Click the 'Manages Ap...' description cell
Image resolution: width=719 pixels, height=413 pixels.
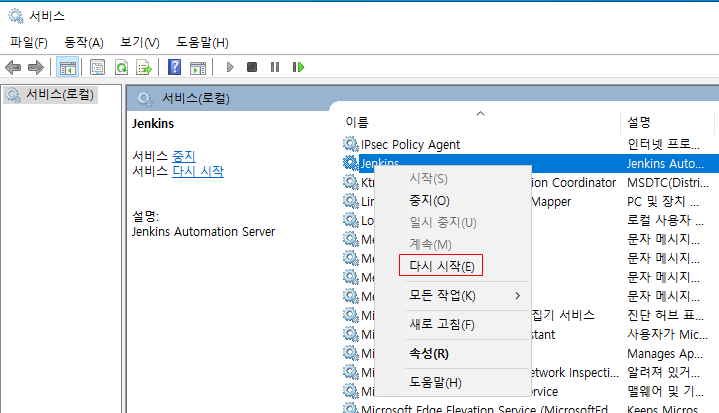coord(664,353)
